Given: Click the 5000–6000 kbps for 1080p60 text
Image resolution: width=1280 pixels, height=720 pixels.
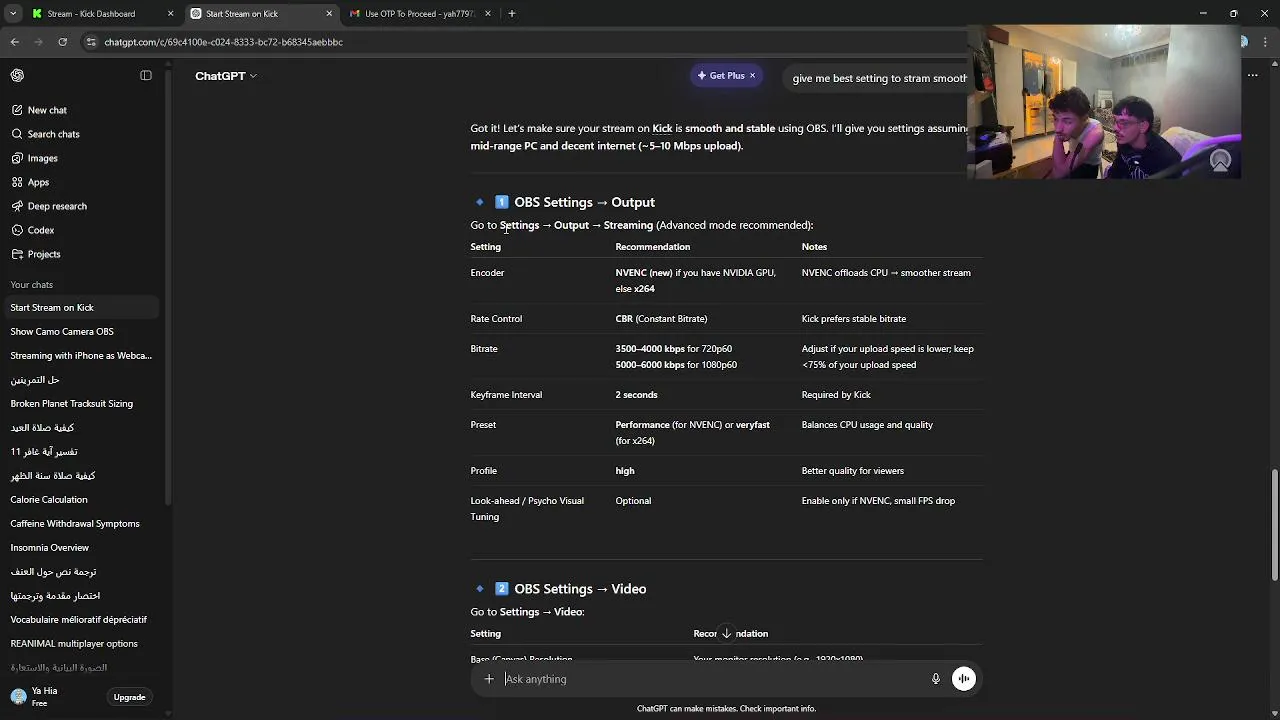Looking at the screenshot, I should [x=676, y=365].
